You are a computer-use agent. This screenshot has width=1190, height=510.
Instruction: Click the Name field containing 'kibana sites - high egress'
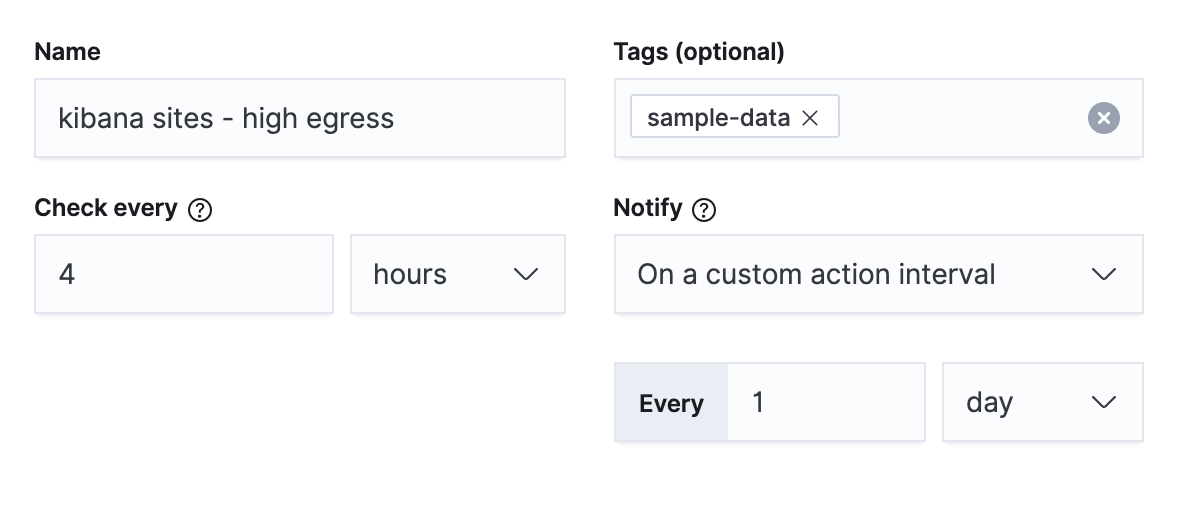pos(299,118)
